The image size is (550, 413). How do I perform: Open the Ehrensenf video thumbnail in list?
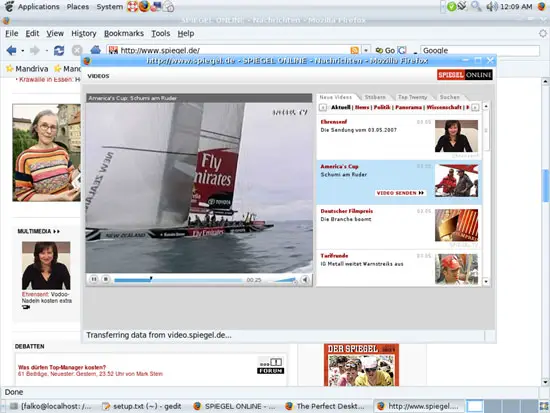(x=456, y=136)
